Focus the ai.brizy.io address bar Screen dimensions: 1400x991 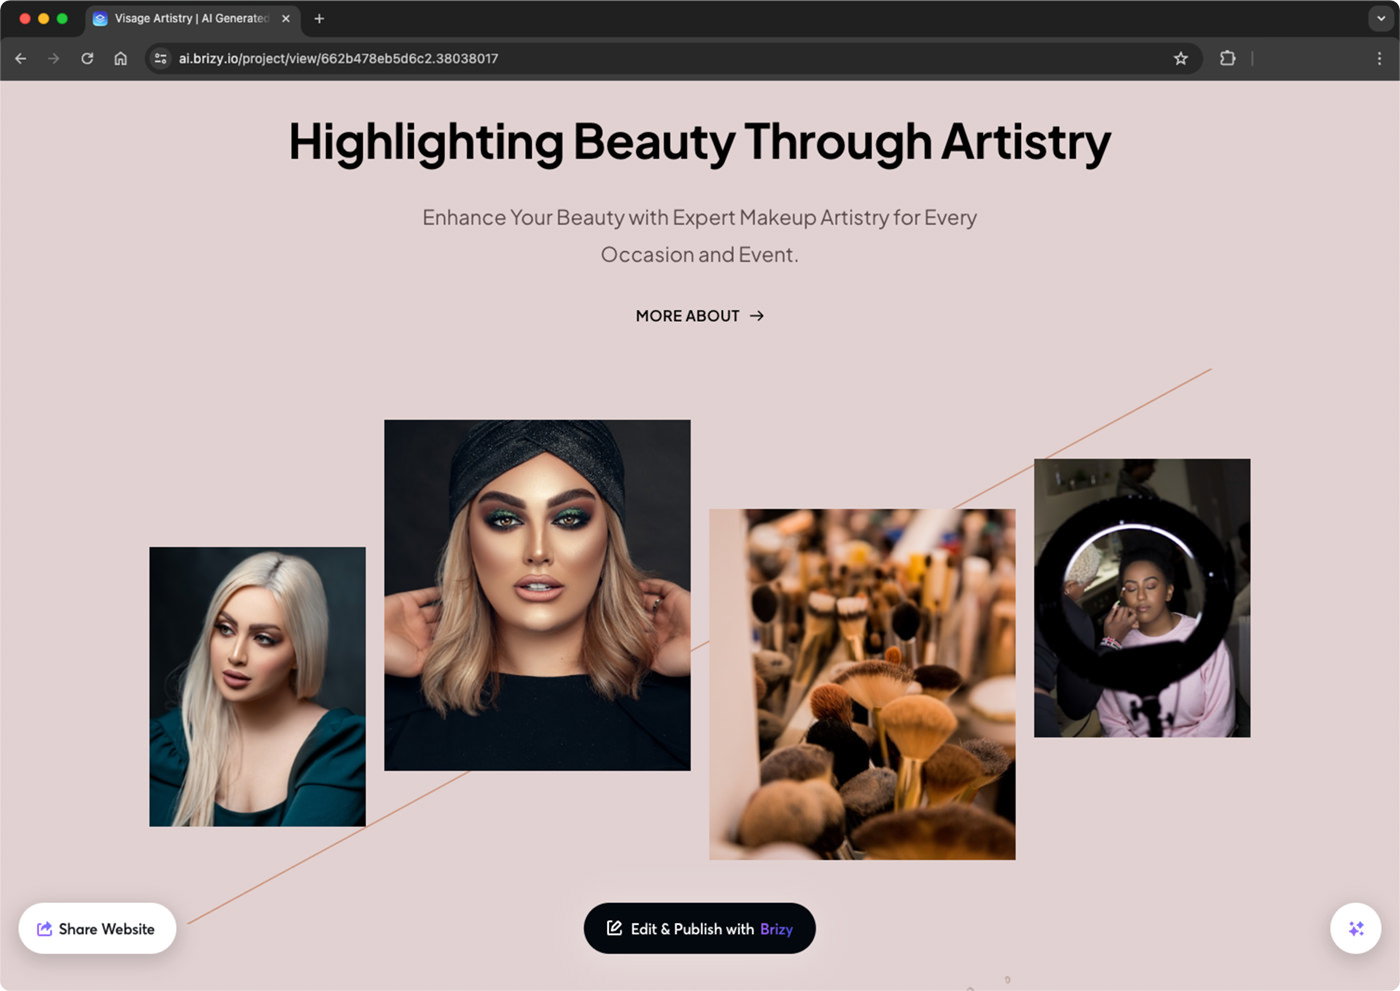pyautogui.click(x=670, y=58)
